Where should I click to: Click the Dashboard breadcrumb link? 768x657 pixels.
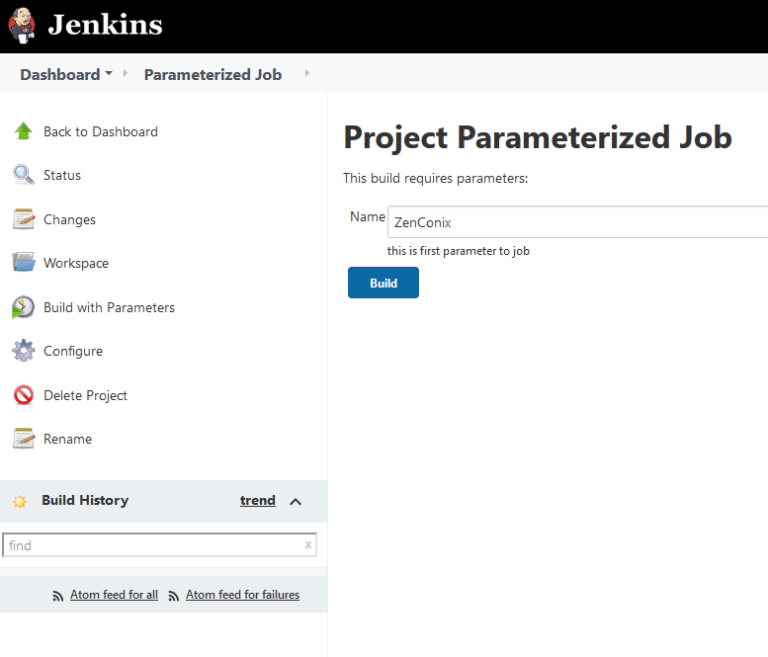click(x=60, y=74)
